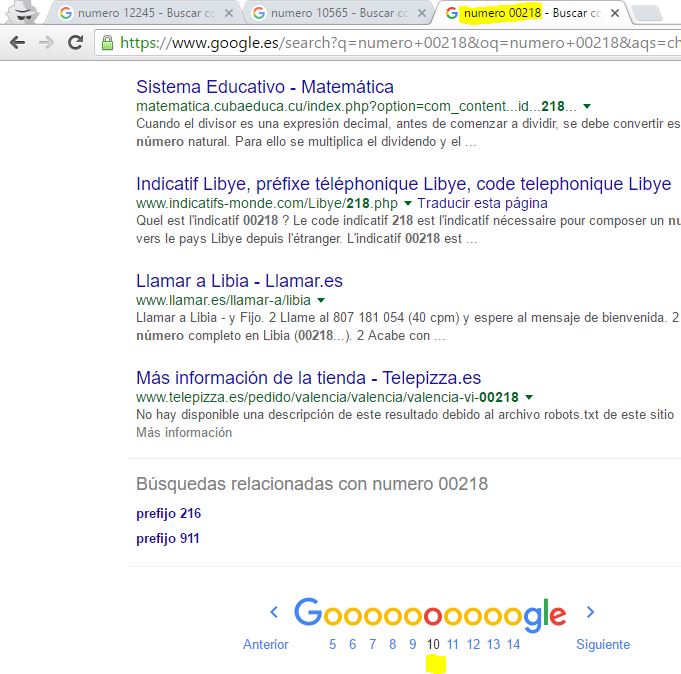
Task: Click the matematica.cubaeduca.cu green URL text
Action: coord(356,106)
